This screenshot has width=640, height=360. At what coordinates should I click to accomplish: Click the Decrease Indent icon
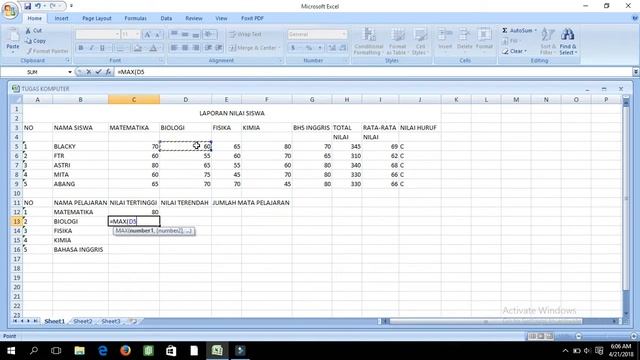coord(209,48)
